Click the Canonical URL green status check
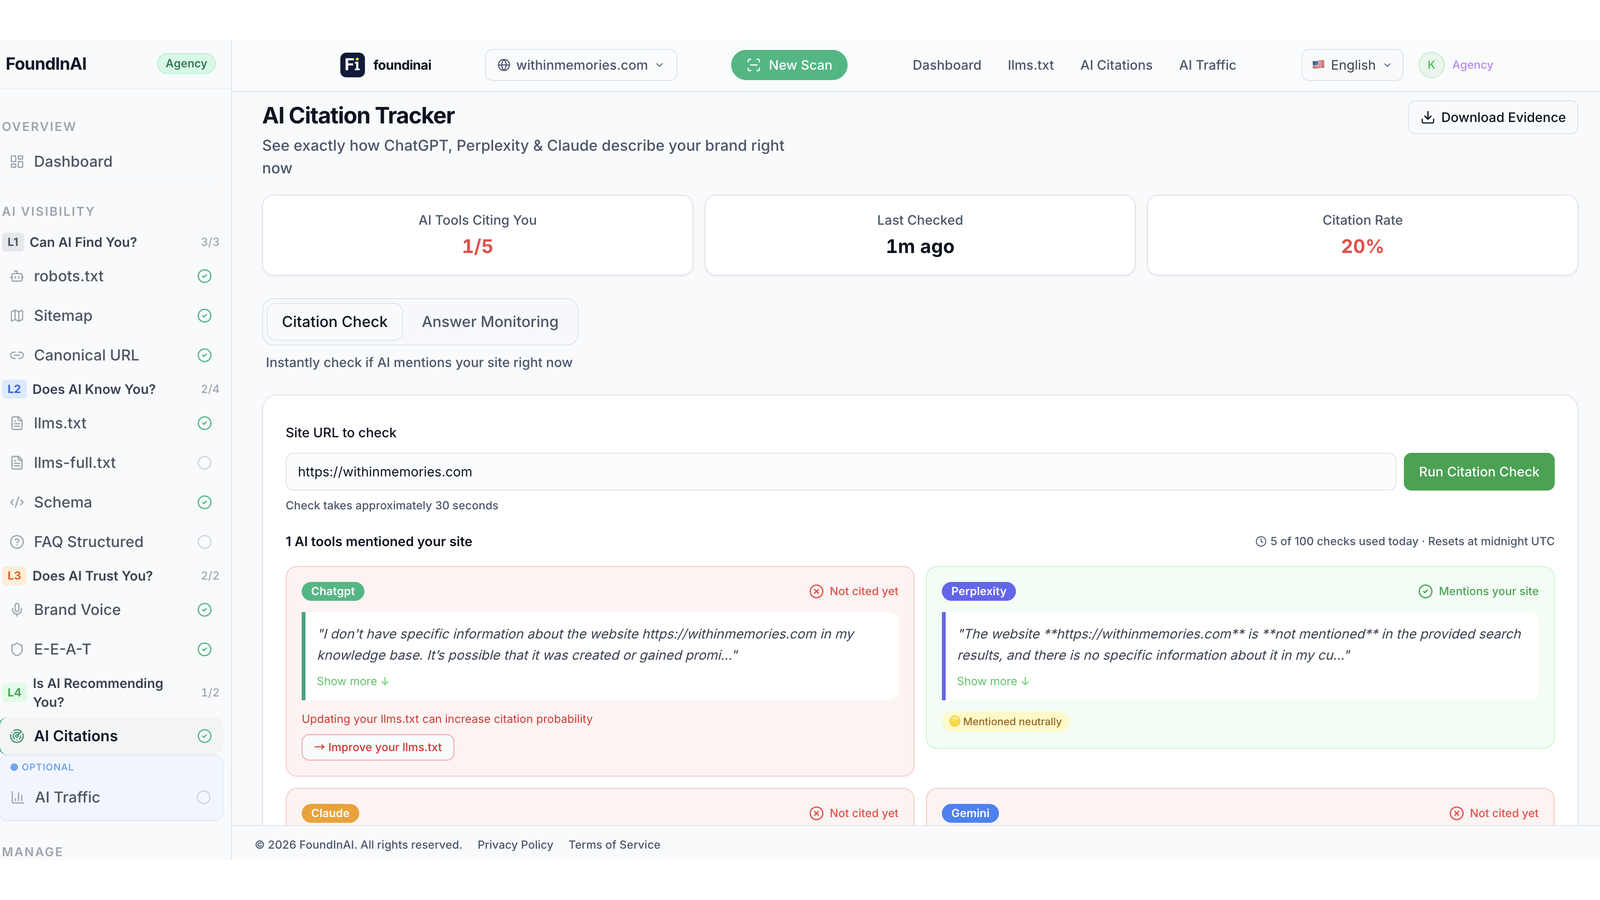This screenshot has height=900, width=1600. pos(204,355)
